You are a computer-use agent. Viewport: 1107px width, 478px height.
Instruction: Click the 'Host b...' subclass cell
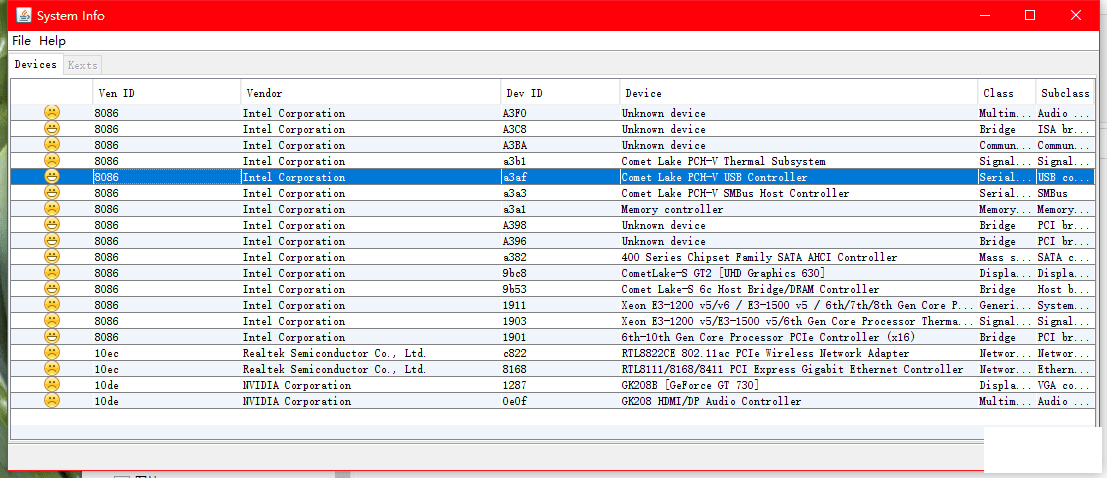tap(1065, 289)
